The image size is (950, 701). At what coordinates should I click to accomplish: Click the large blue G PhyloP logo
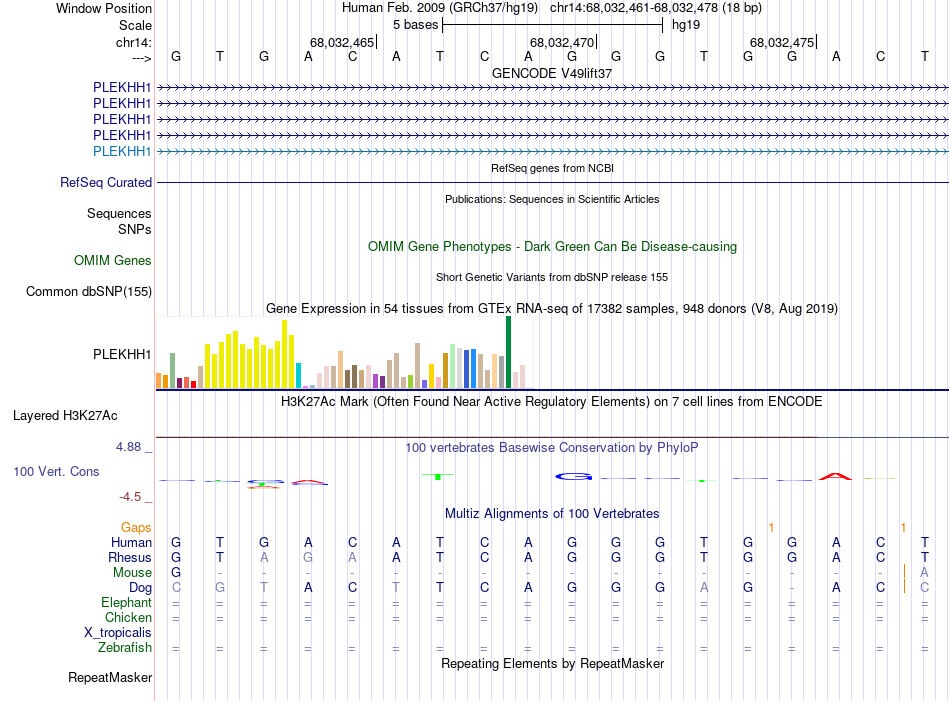(x=573, y=477)
